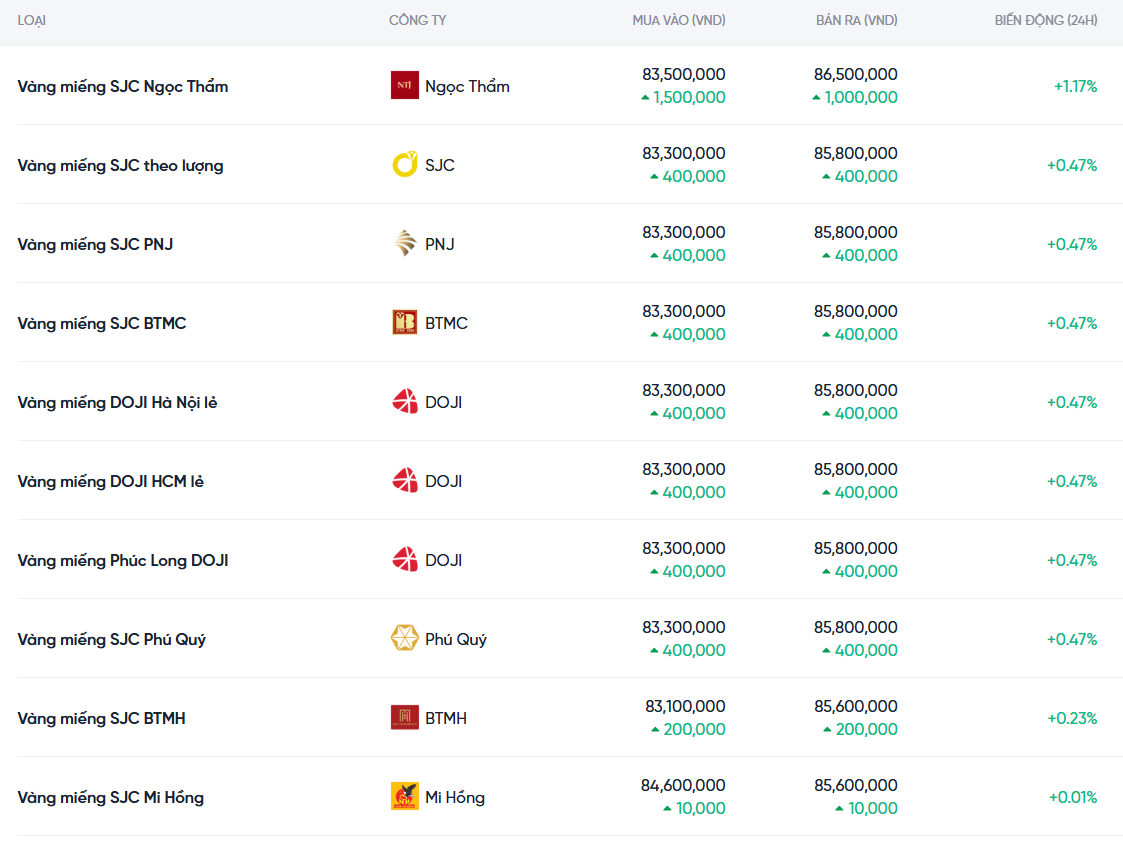
Task: Click the BTMH company logo icon
Action: pyautogui.click(x=405, y=717)
